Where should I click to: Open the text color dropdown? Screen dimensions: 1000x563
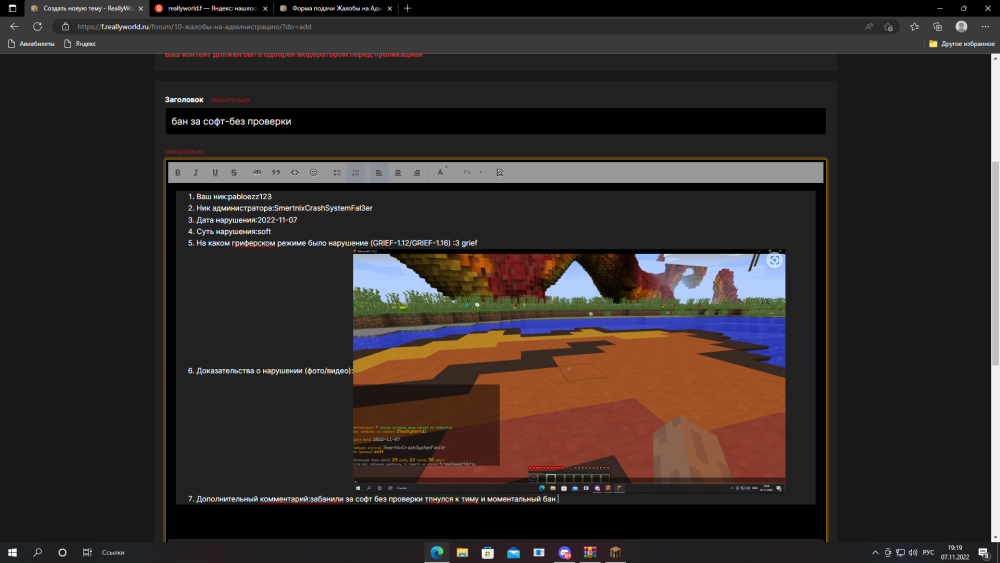click(441, 172)
